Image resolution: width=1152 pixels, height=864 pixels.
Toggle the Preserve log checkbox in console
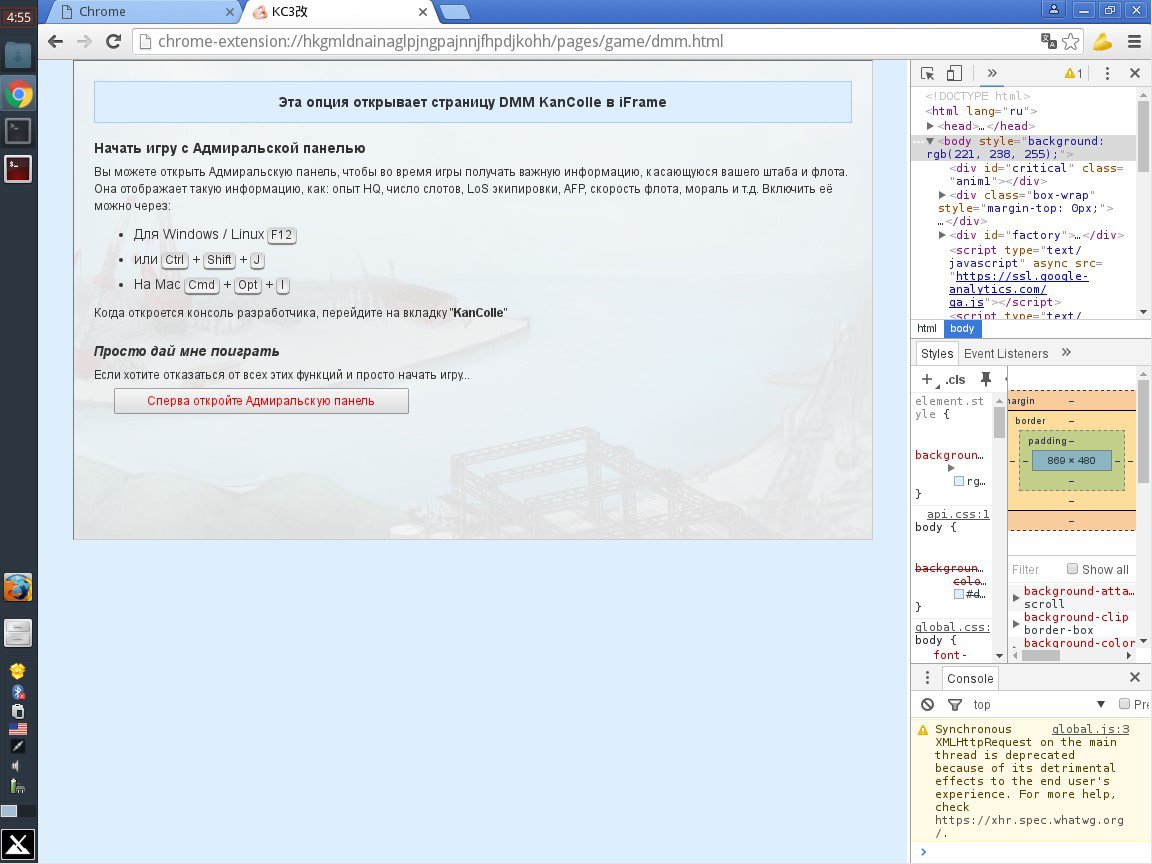(x=1124, y=704)
